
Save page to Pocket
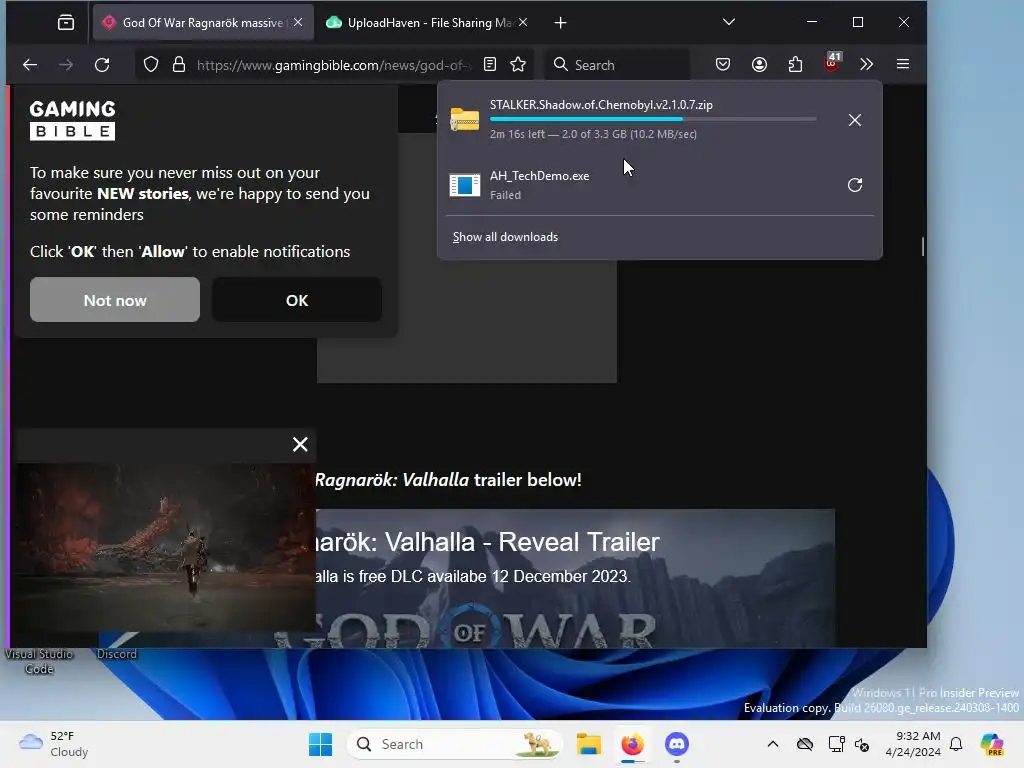[722, 64]
